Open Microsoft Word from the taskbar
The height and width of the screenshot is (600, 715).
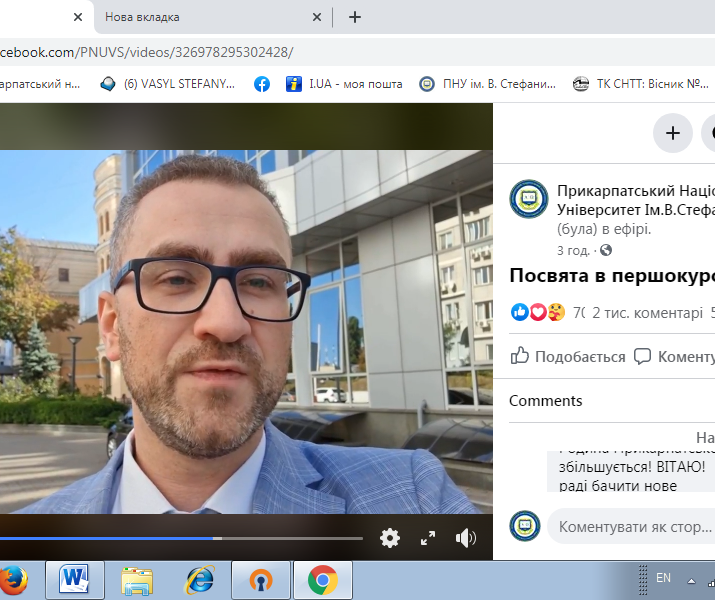click(x=75, y=580)
